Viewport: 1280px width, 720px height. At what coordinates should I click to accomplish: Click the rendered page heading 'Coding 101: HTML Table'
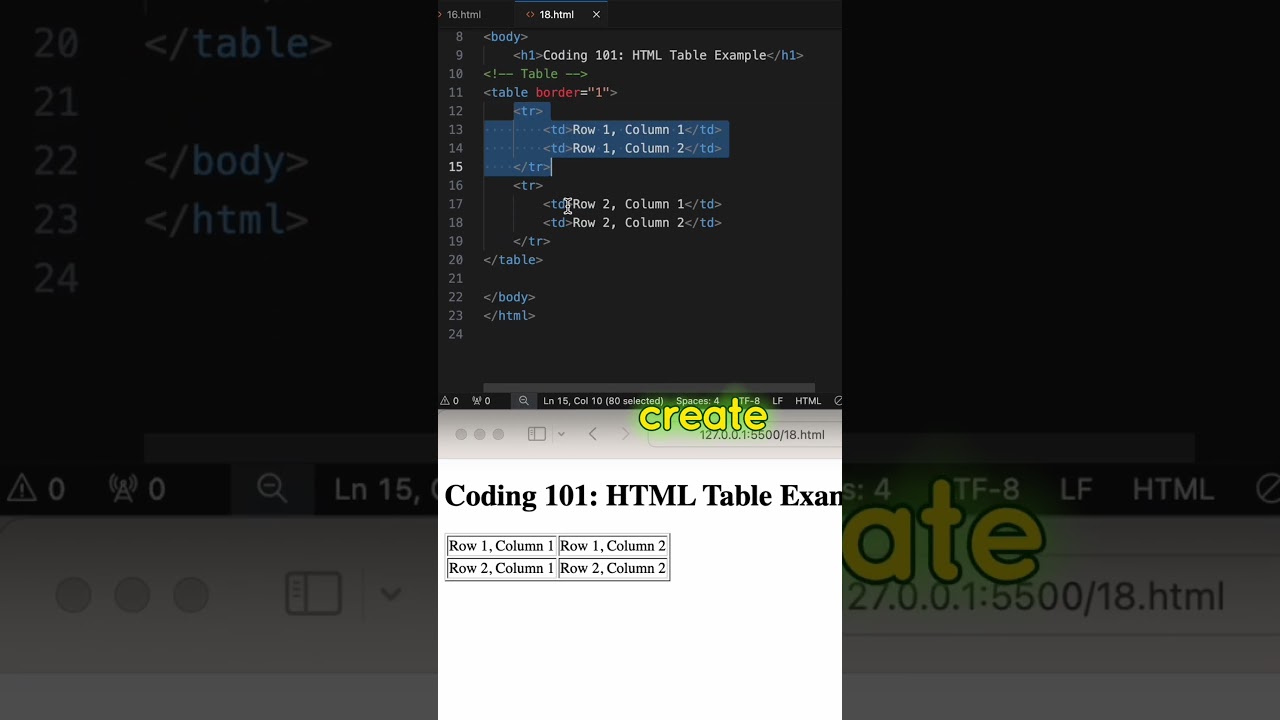tap(643, 495)
